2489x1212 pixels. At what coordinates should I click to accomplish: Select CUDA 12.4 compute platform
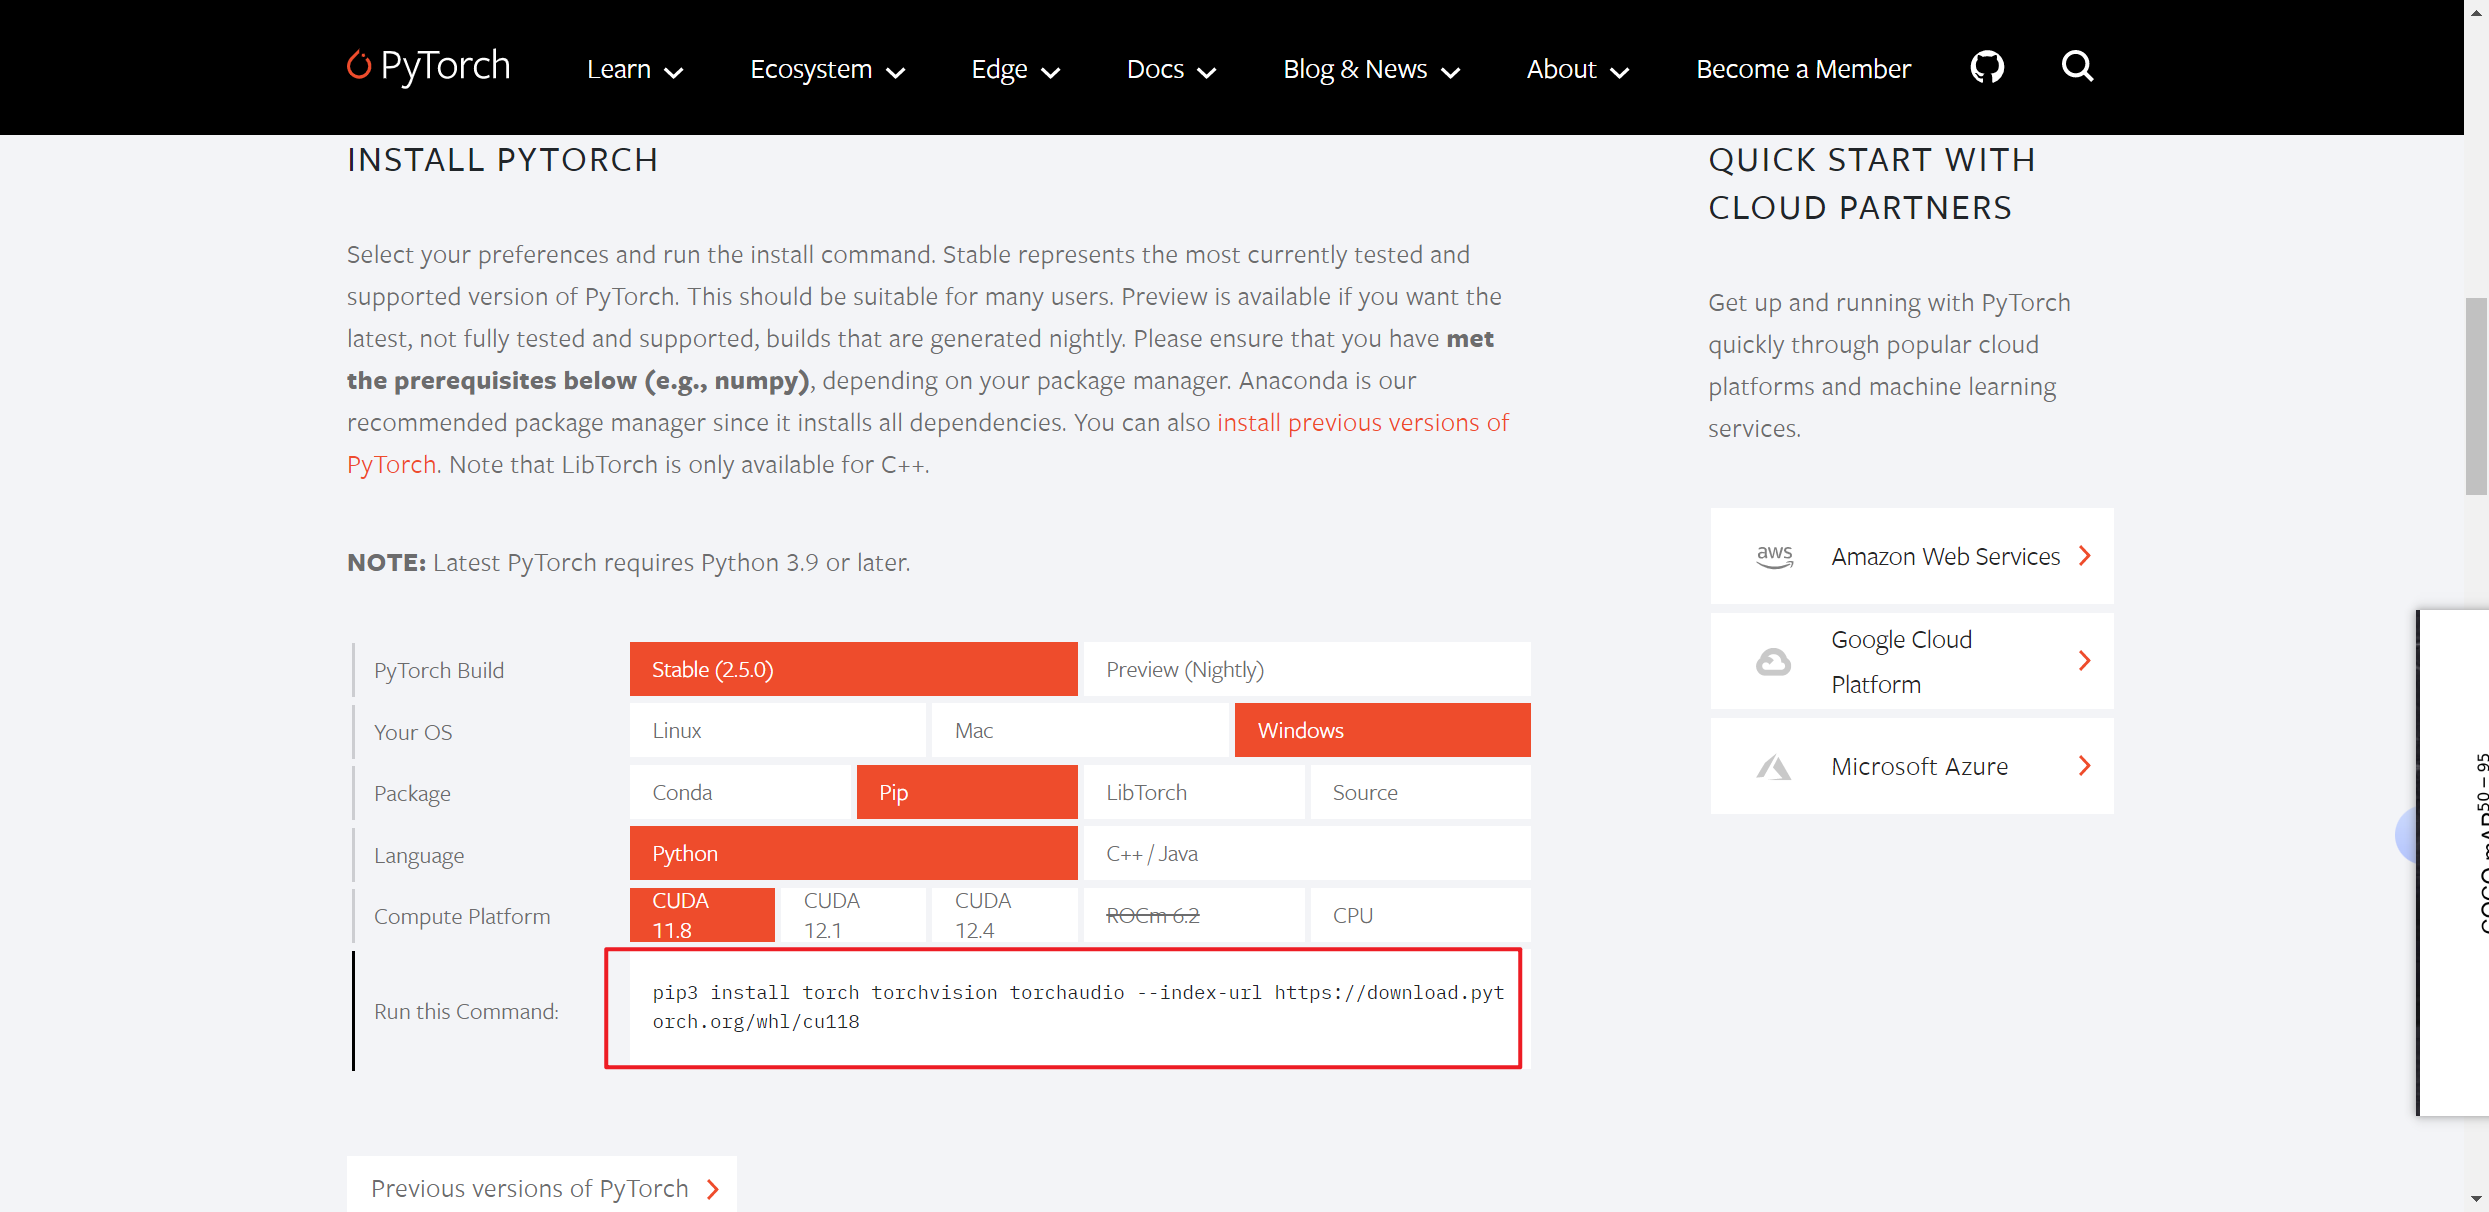[1004, 915]
